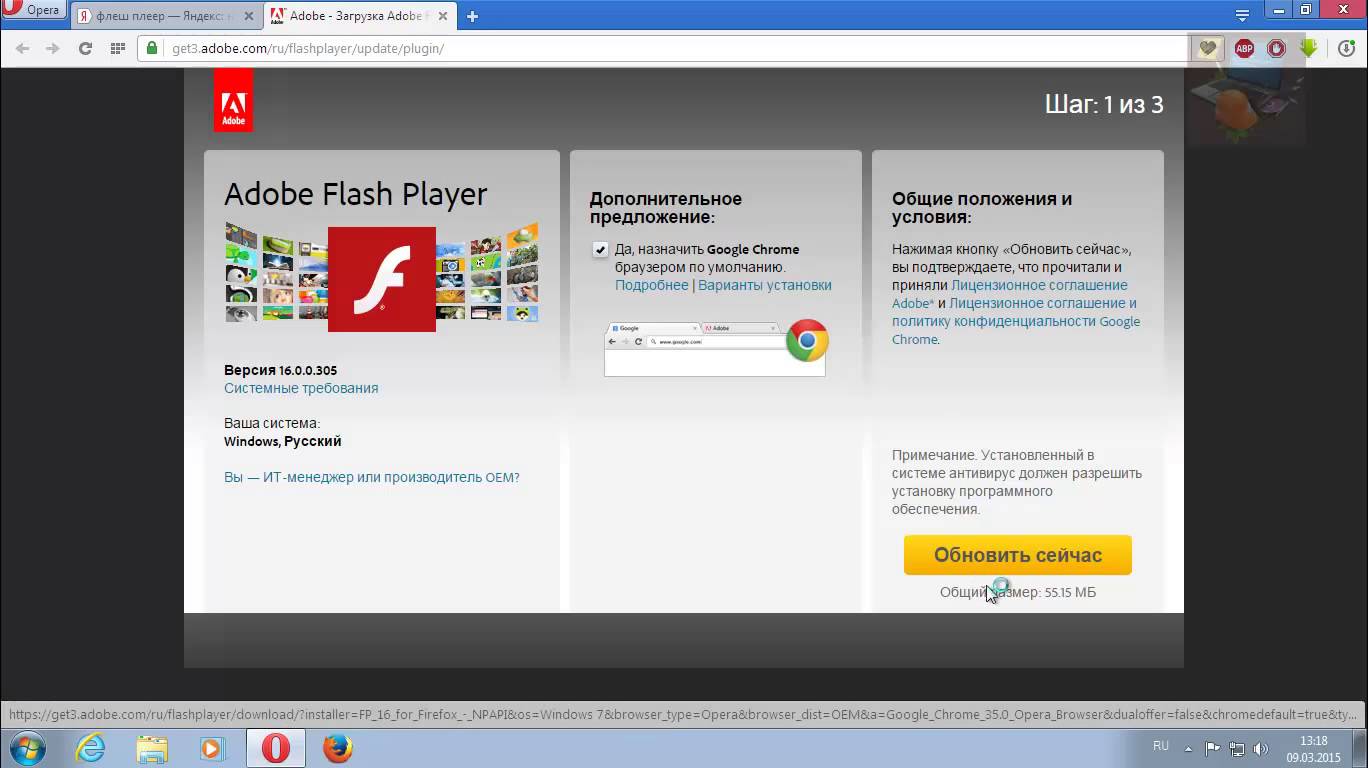Open the network tray icon
Screen dimensions: 1368x768
click(x=1237, y=748)
